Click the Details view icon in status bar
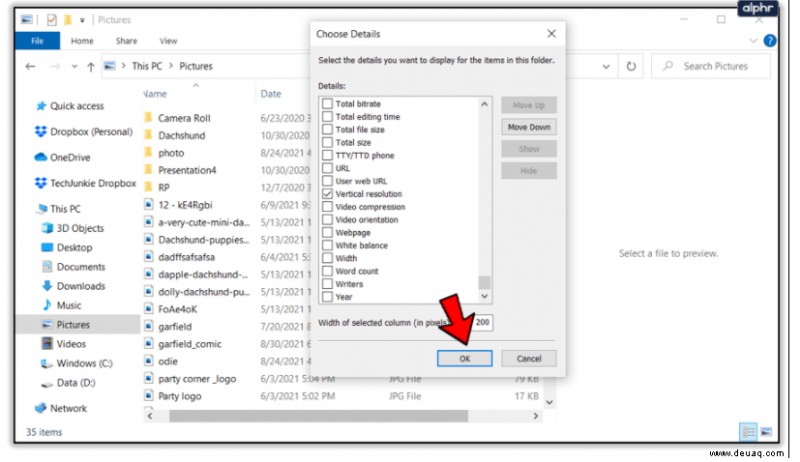Screen dimensions: 800x462 coord(748,432)
